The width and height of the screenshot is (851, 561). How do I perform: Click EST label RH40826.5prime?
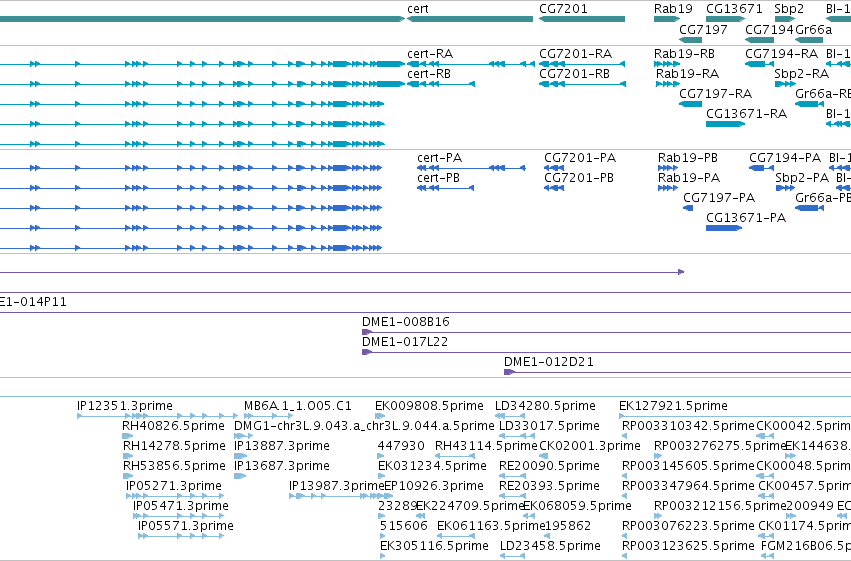(173, 426)
